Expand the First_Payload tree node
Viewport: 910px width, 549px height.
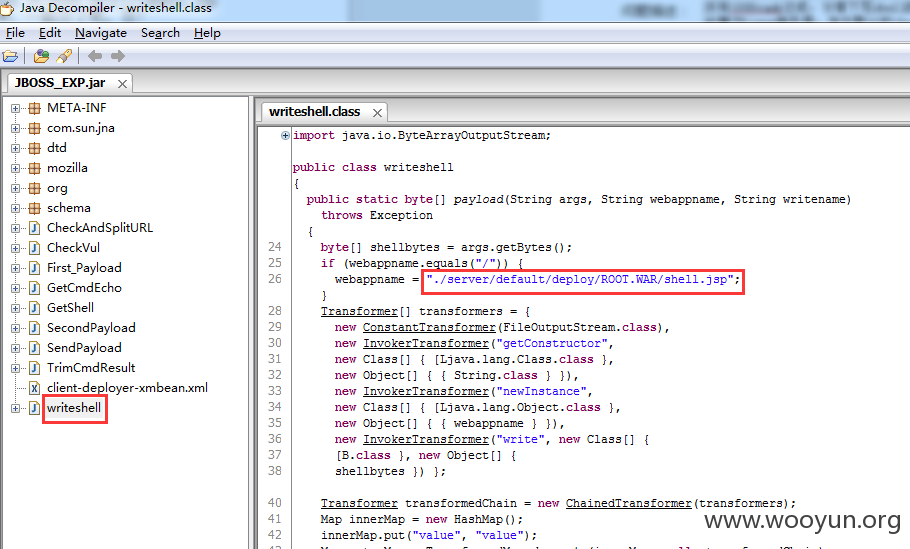pos(16,268)
